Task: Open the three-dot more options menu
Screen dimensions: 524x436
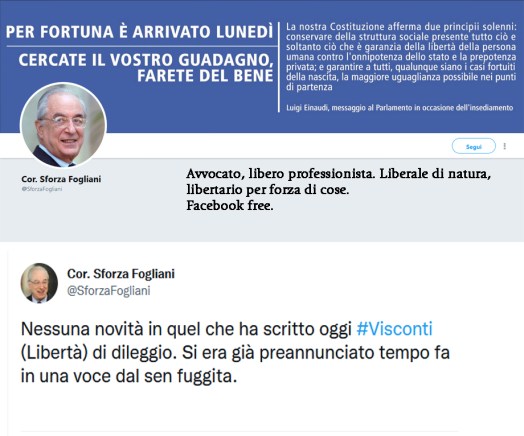Action: (505, 146)
